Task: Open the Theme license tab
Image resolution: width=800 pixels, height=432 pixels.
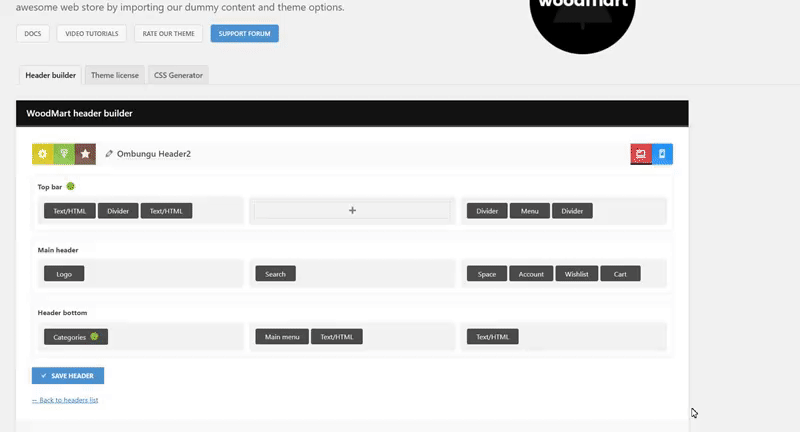Action: (115, 75)
